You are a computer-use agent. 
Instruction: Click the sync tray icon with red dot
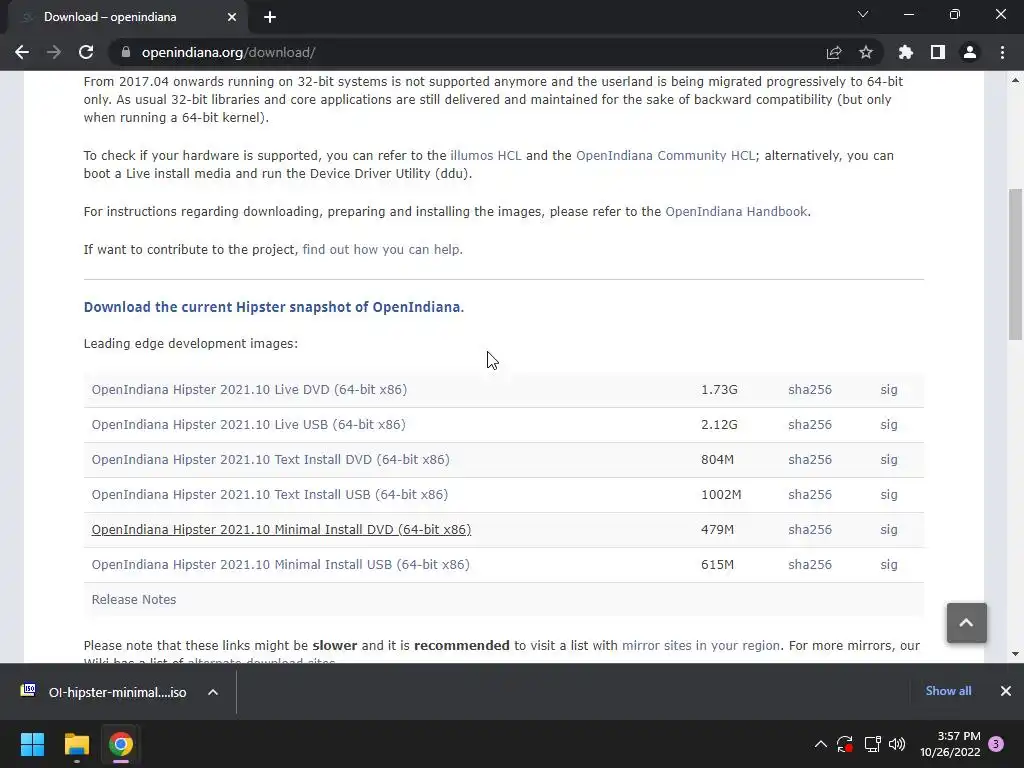[x=845, y=744]
